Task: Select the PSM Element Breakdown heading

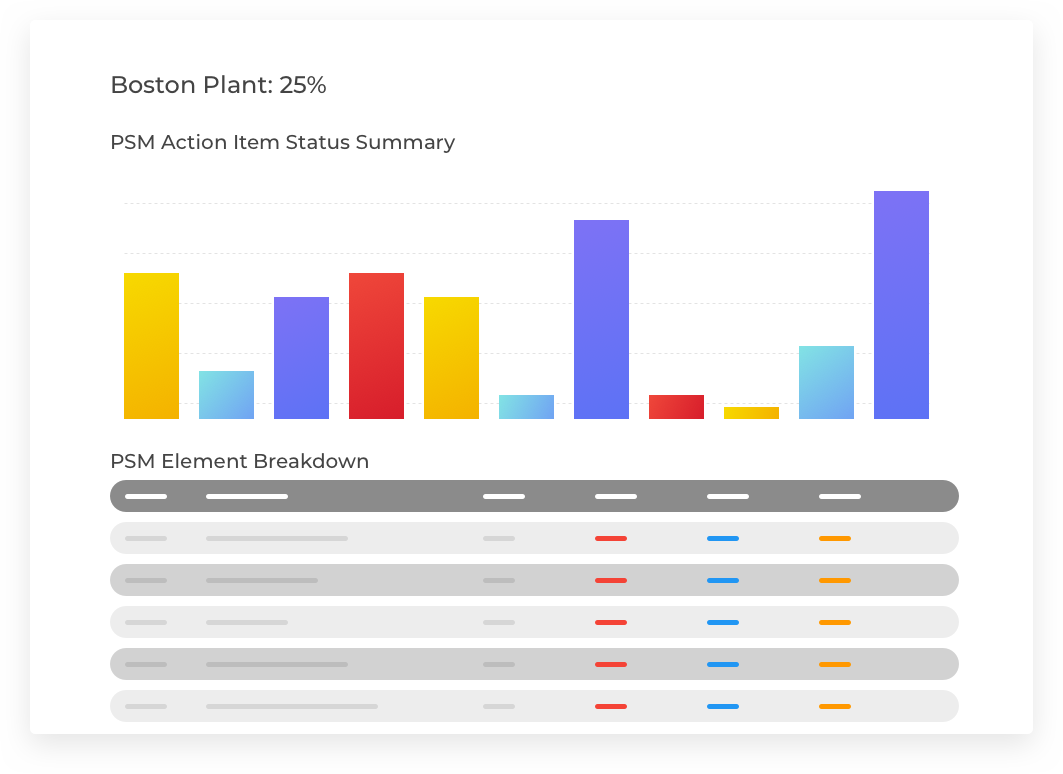Action: [x=239, y=461]
